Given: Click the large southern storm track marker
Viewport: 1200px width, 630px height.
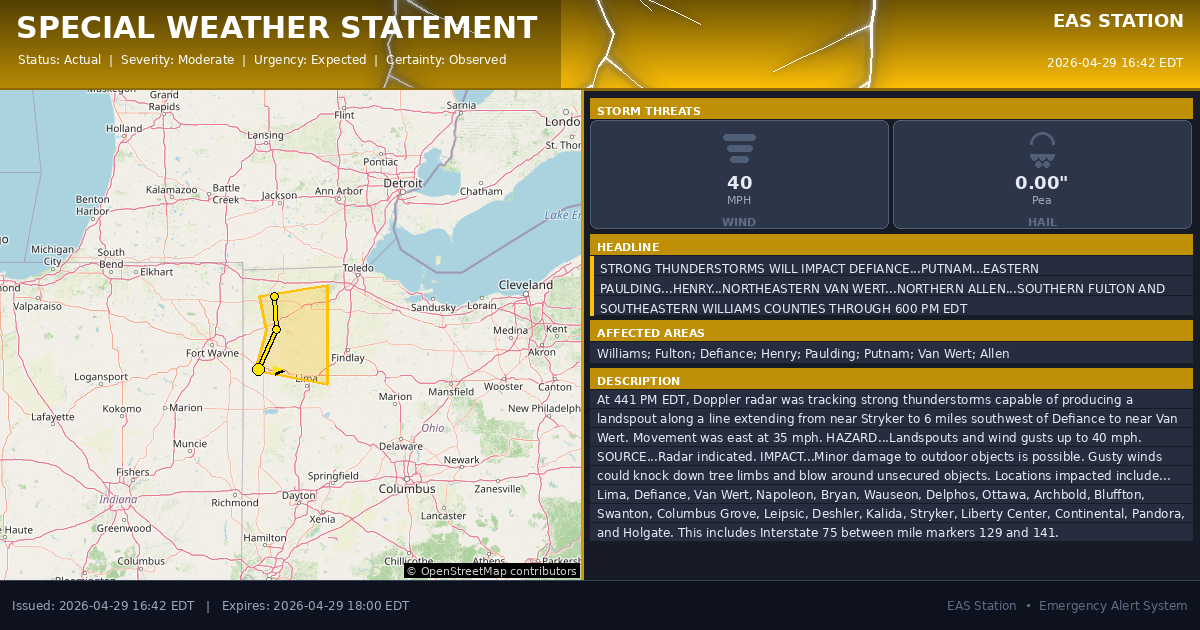Looking at the screenshot, I should pos(258,370).
